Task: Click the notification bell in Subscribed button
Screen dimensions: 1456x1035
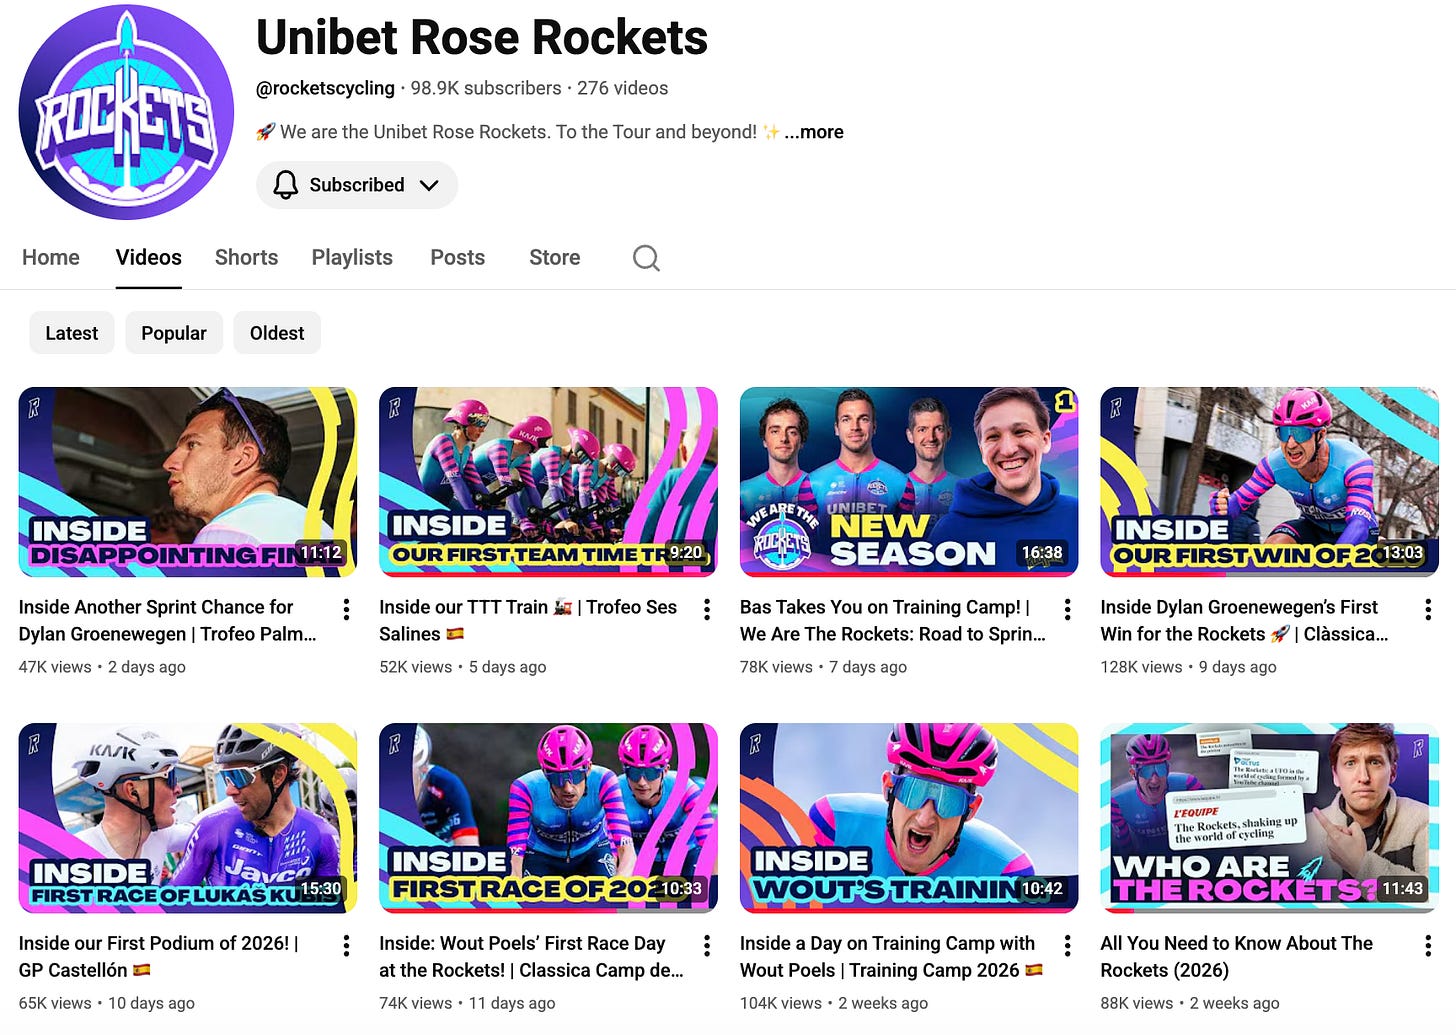Action: (x=286, y=185)
